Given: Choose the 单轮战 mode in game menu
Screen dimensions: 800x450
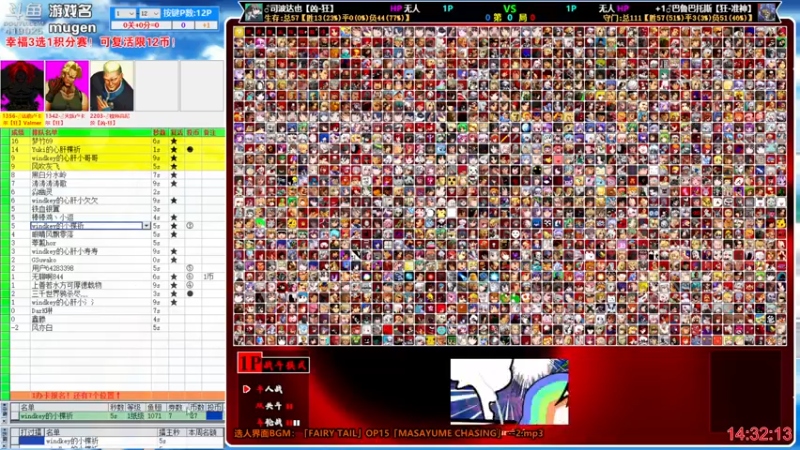Looking at the screenshot, I should [278, 422].
